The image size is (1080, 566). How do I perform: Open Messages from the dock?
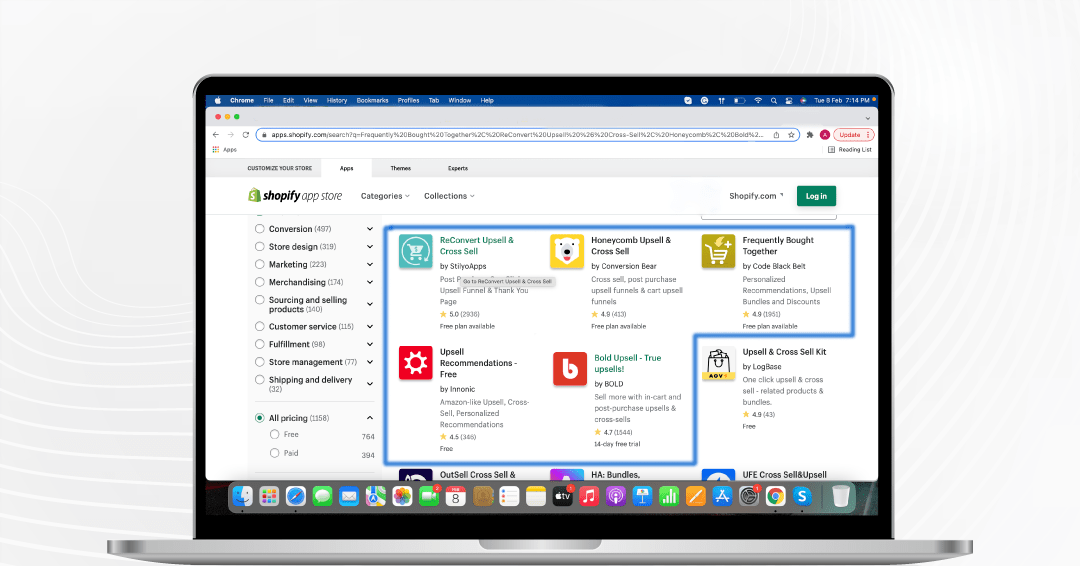click(322, 496)
